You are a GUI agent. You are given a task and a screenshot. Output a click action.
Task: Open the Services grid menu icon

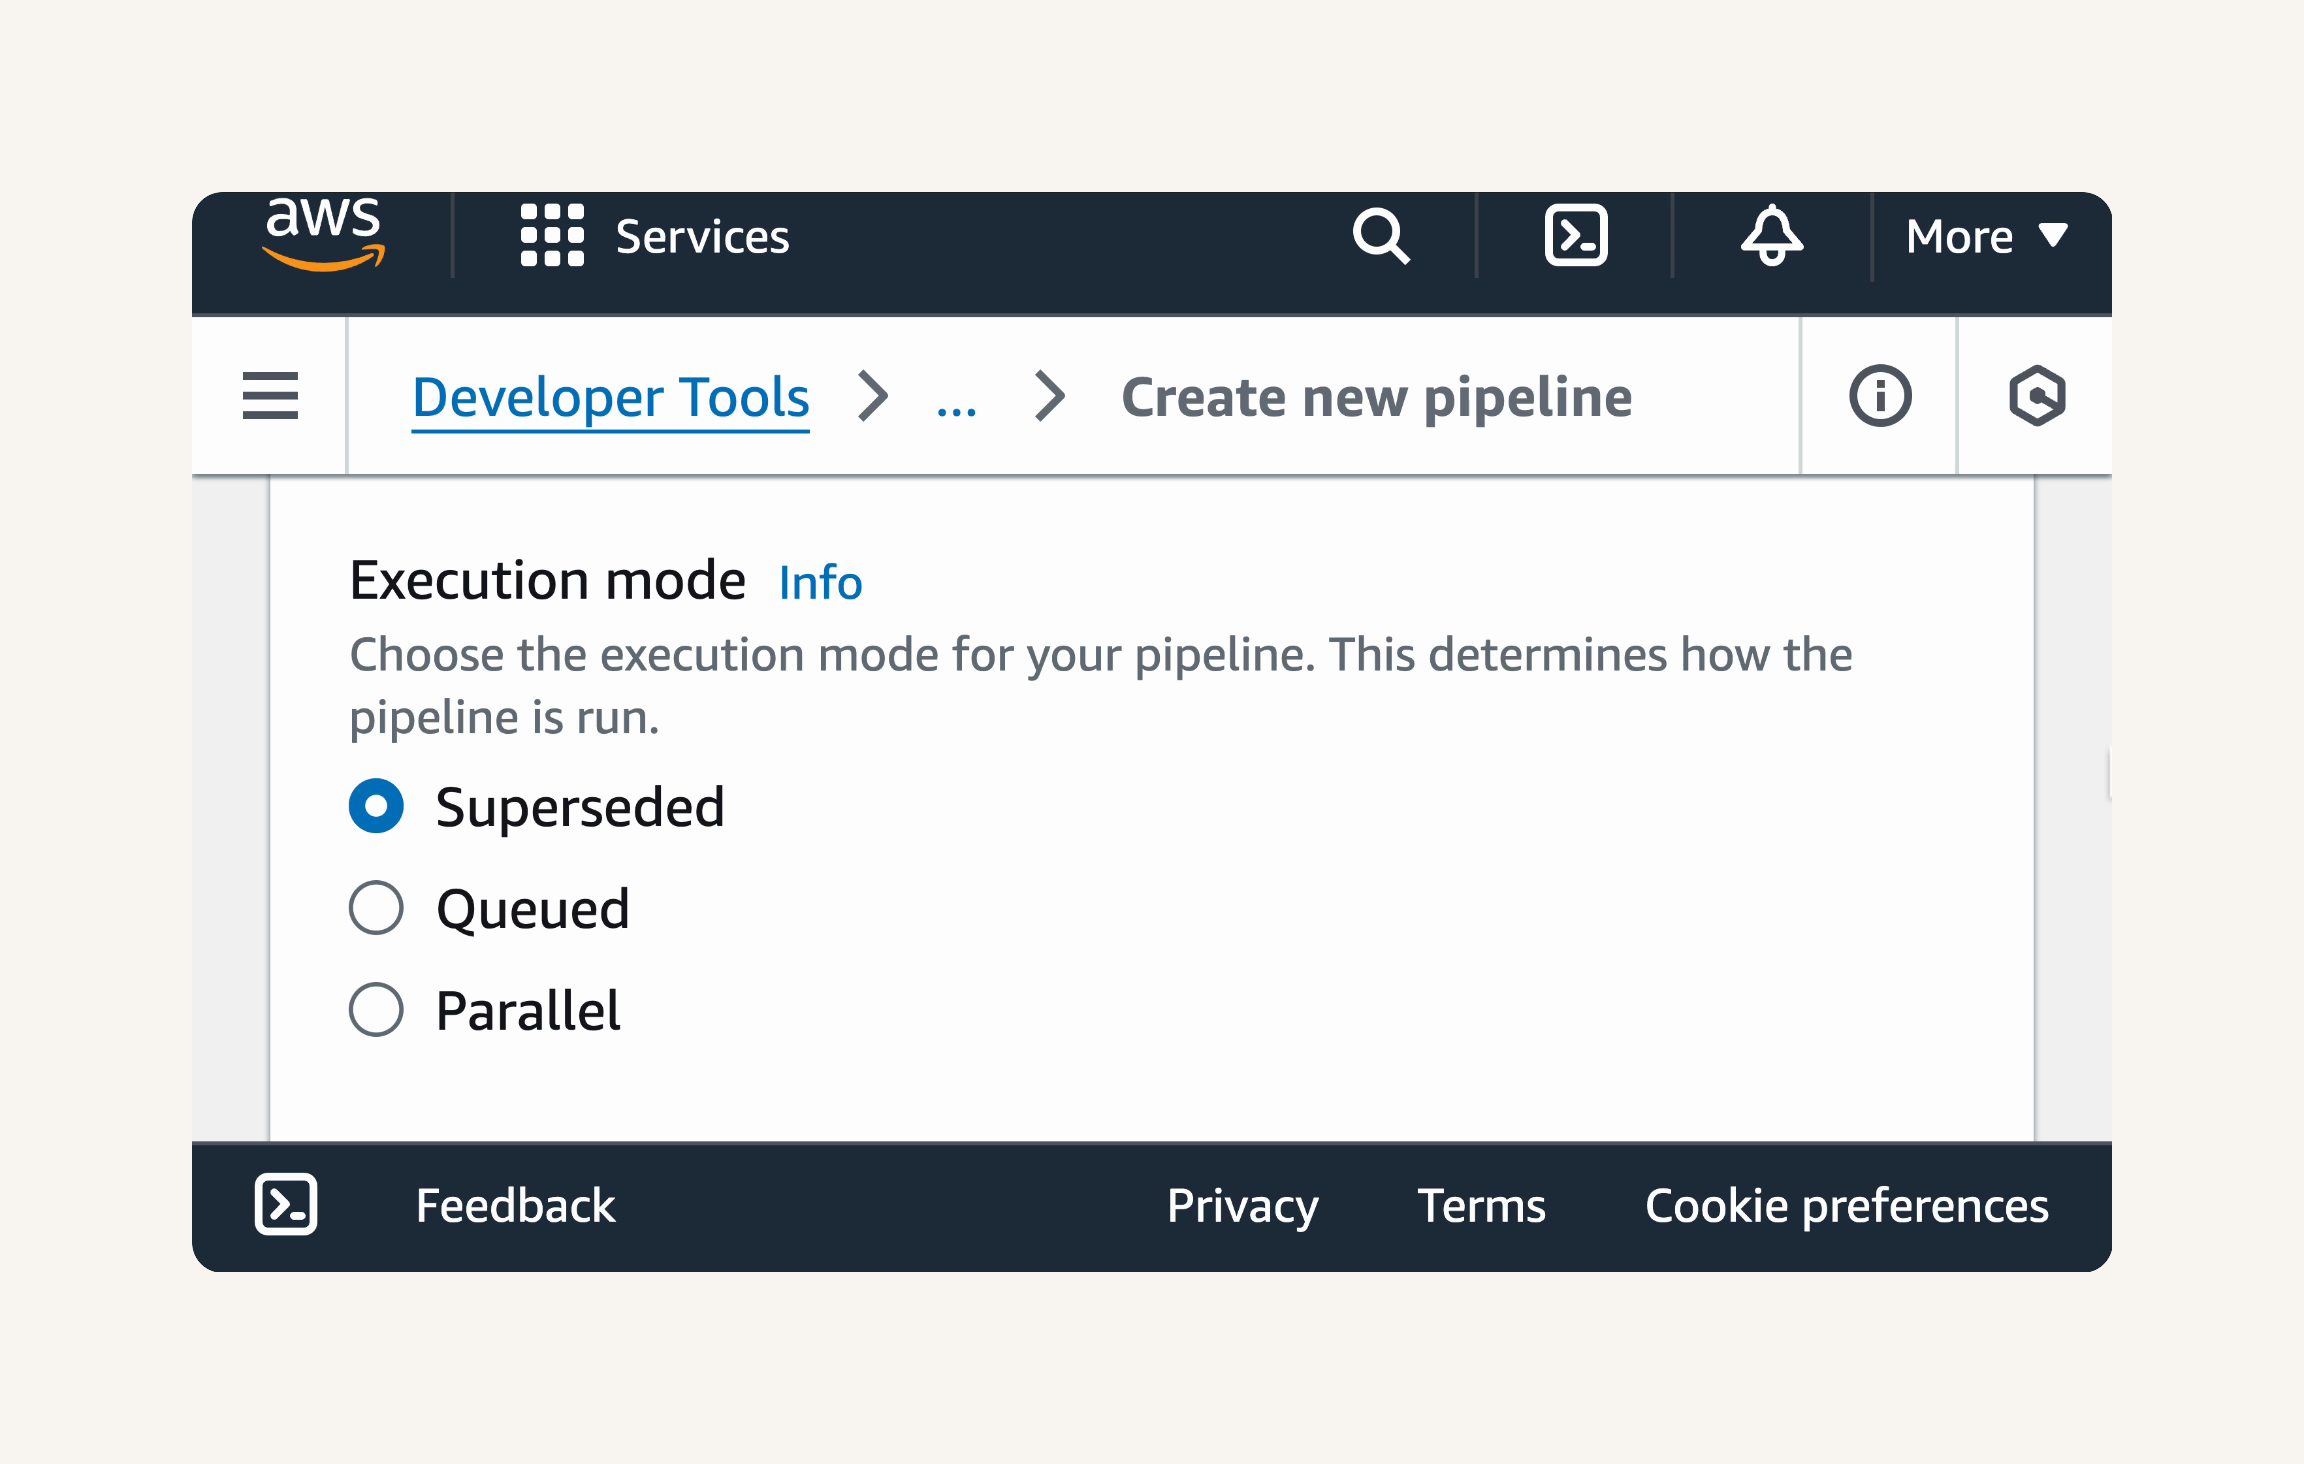[x=552, y=236]
